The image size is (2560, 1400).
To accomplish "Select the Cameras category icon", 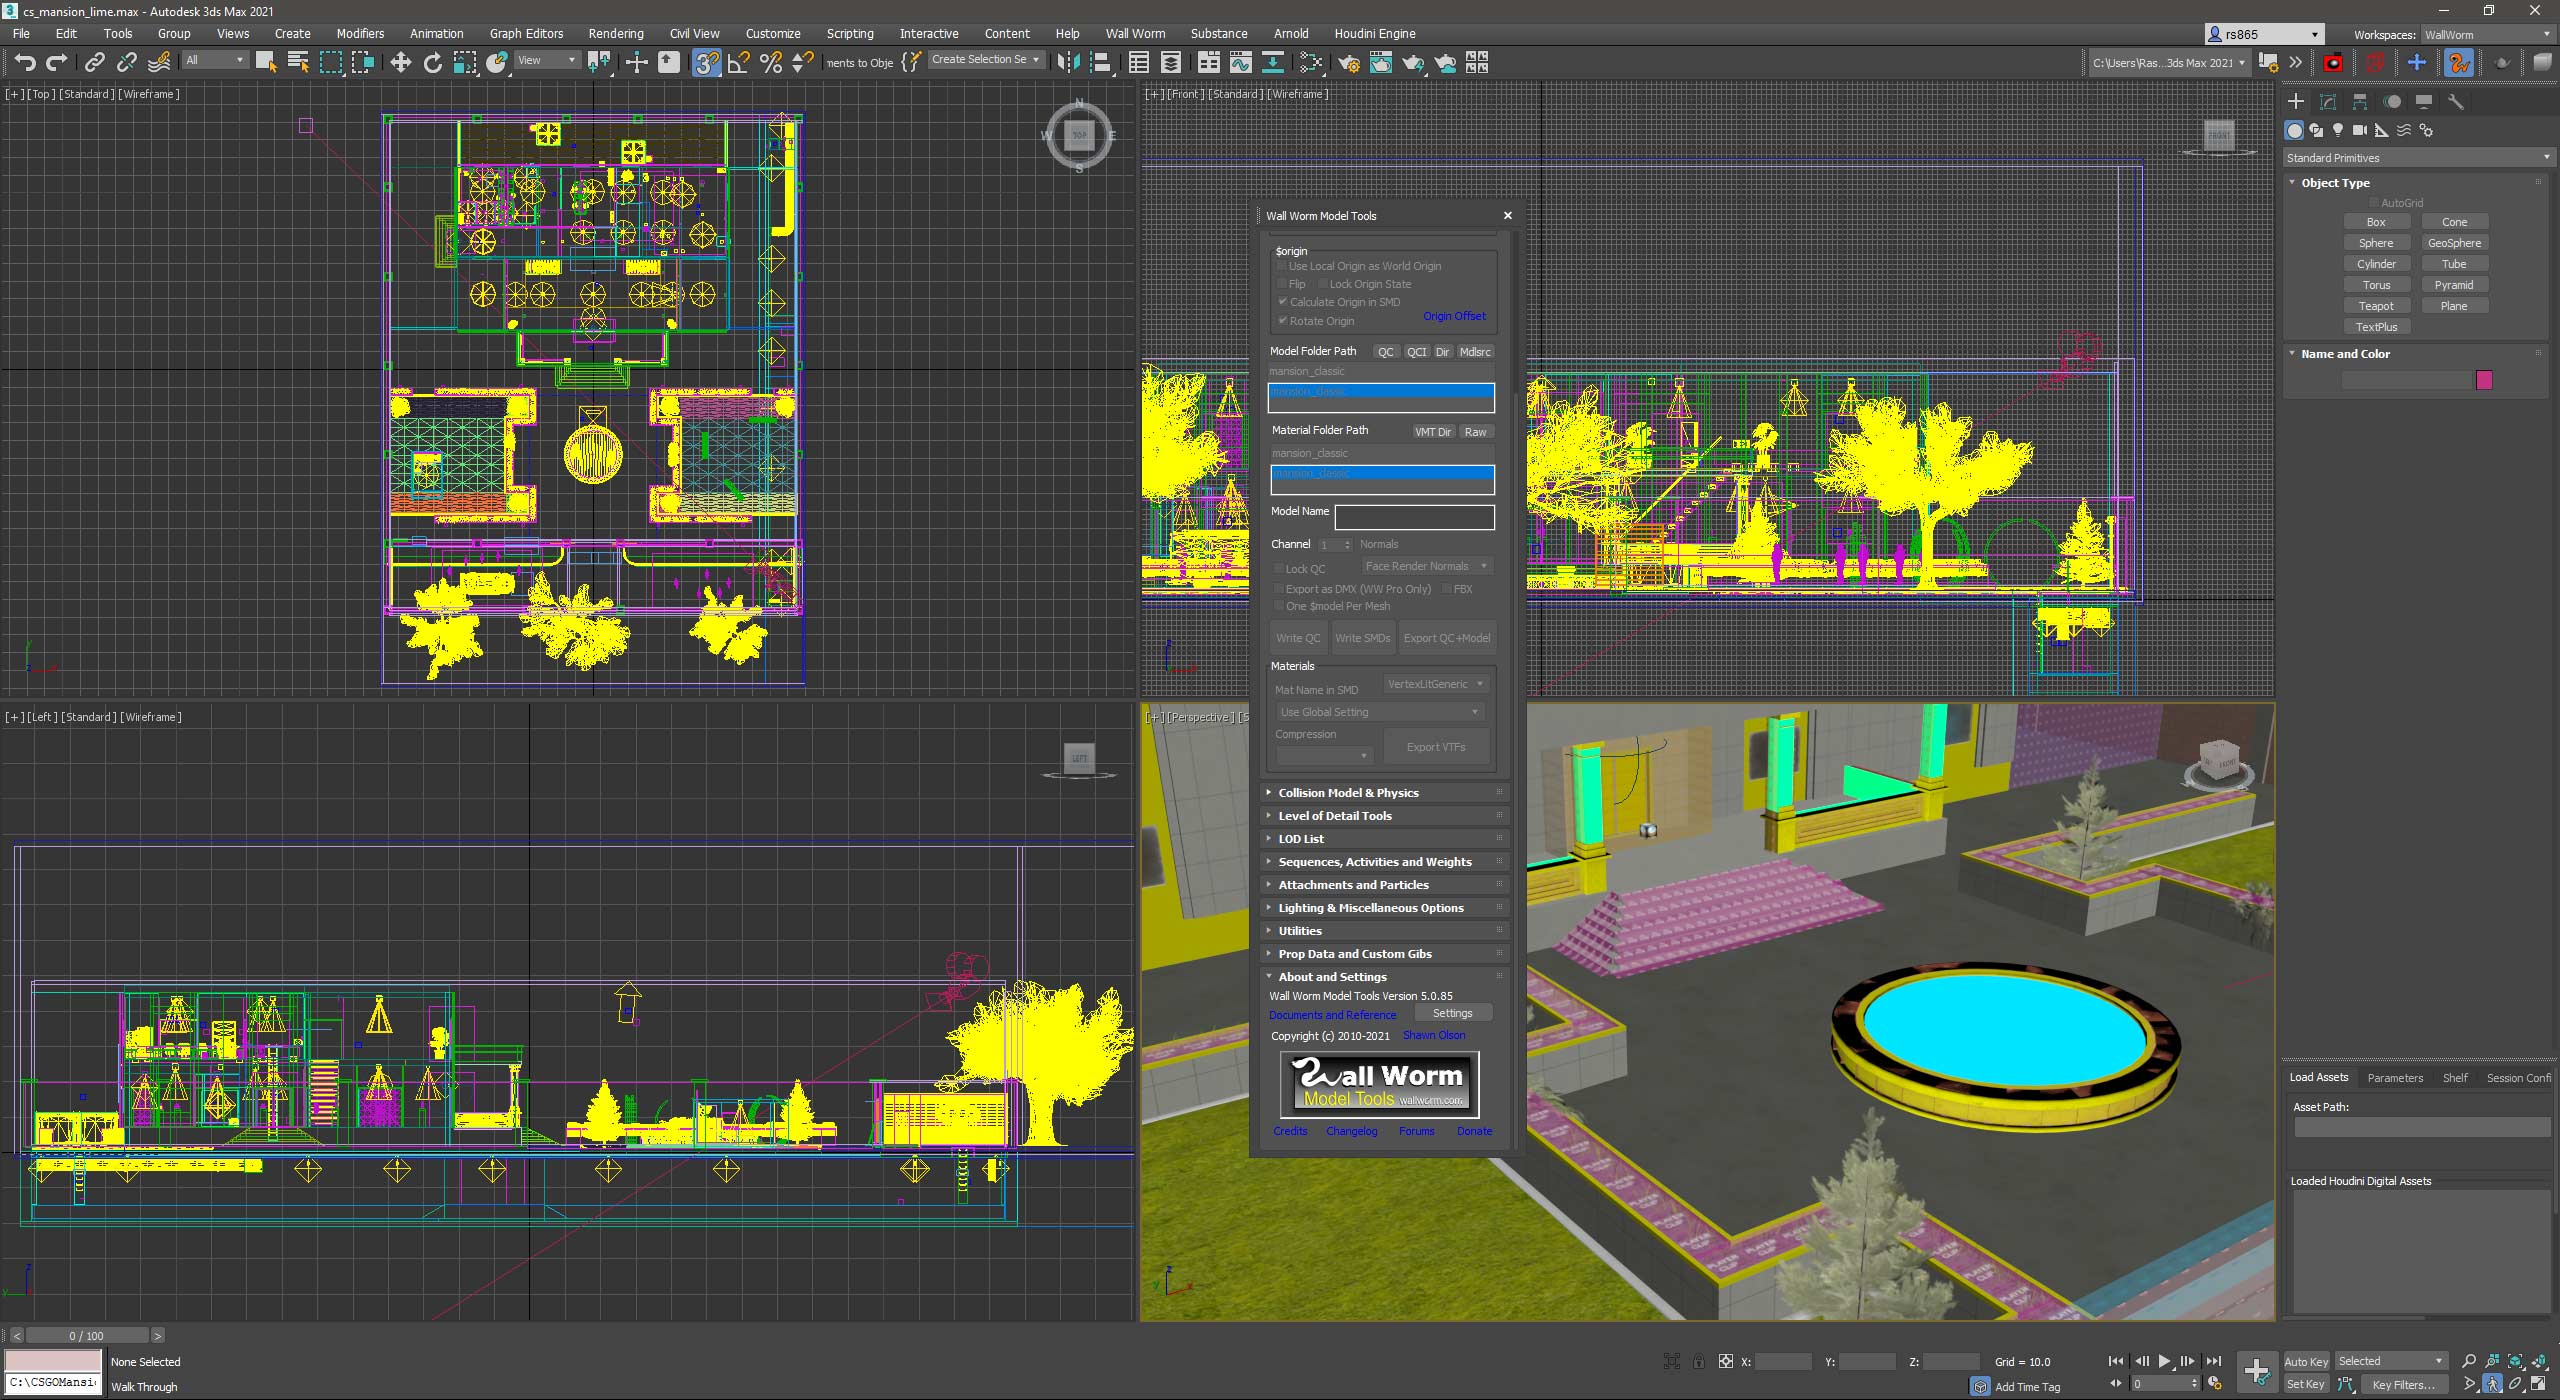I will click(x=2360, y=130).
